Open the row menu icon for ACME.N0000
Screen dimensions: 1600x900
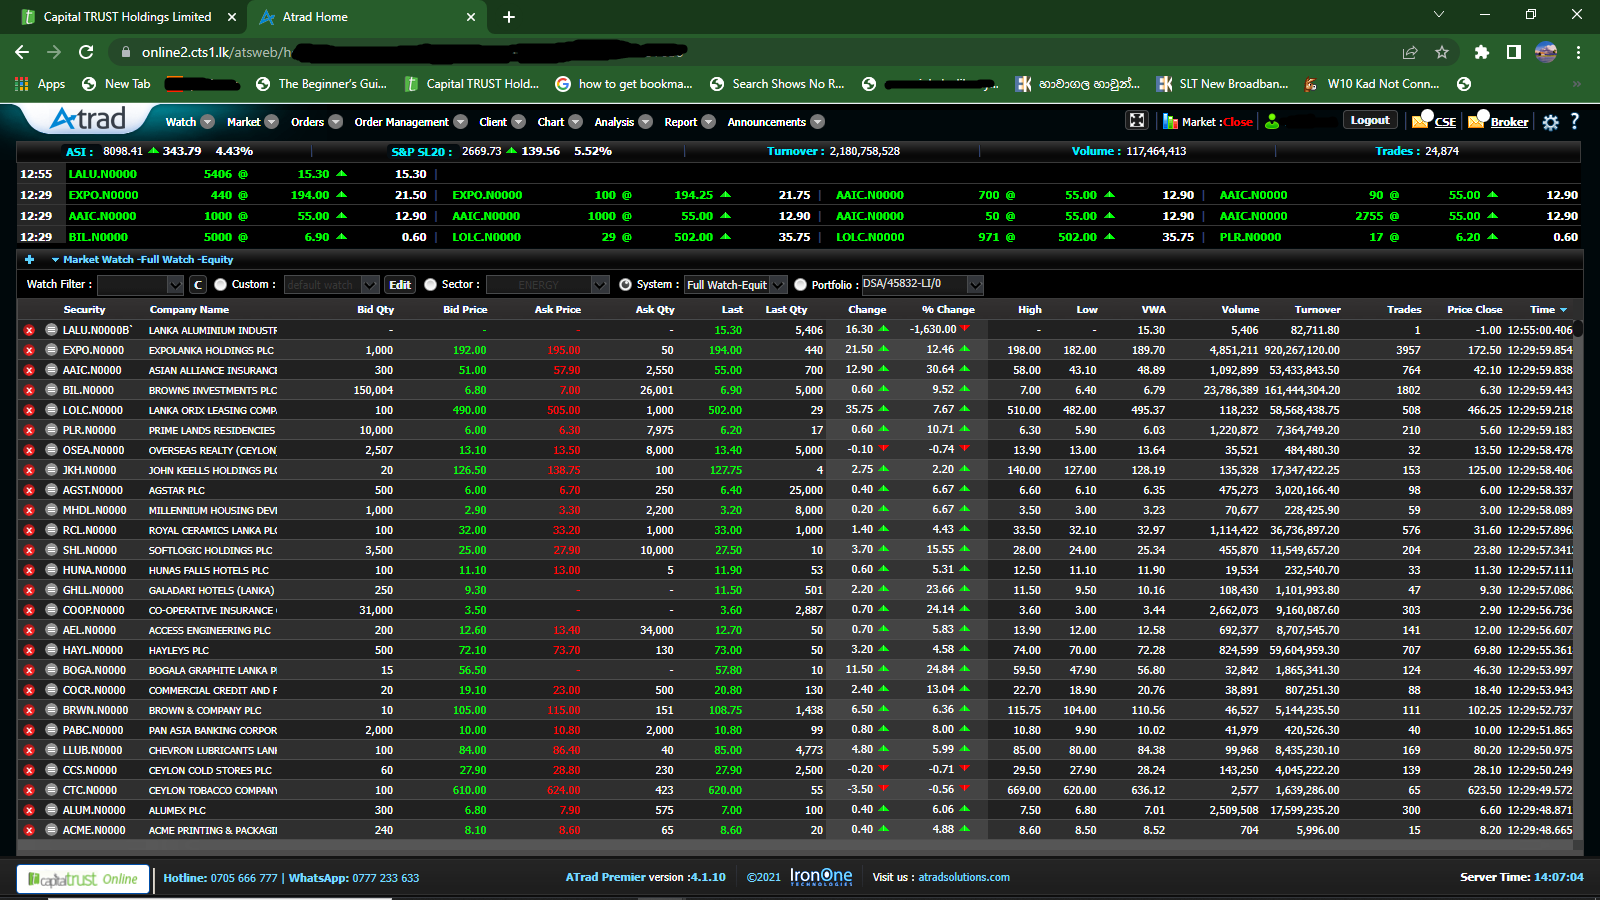coord(51,830)
